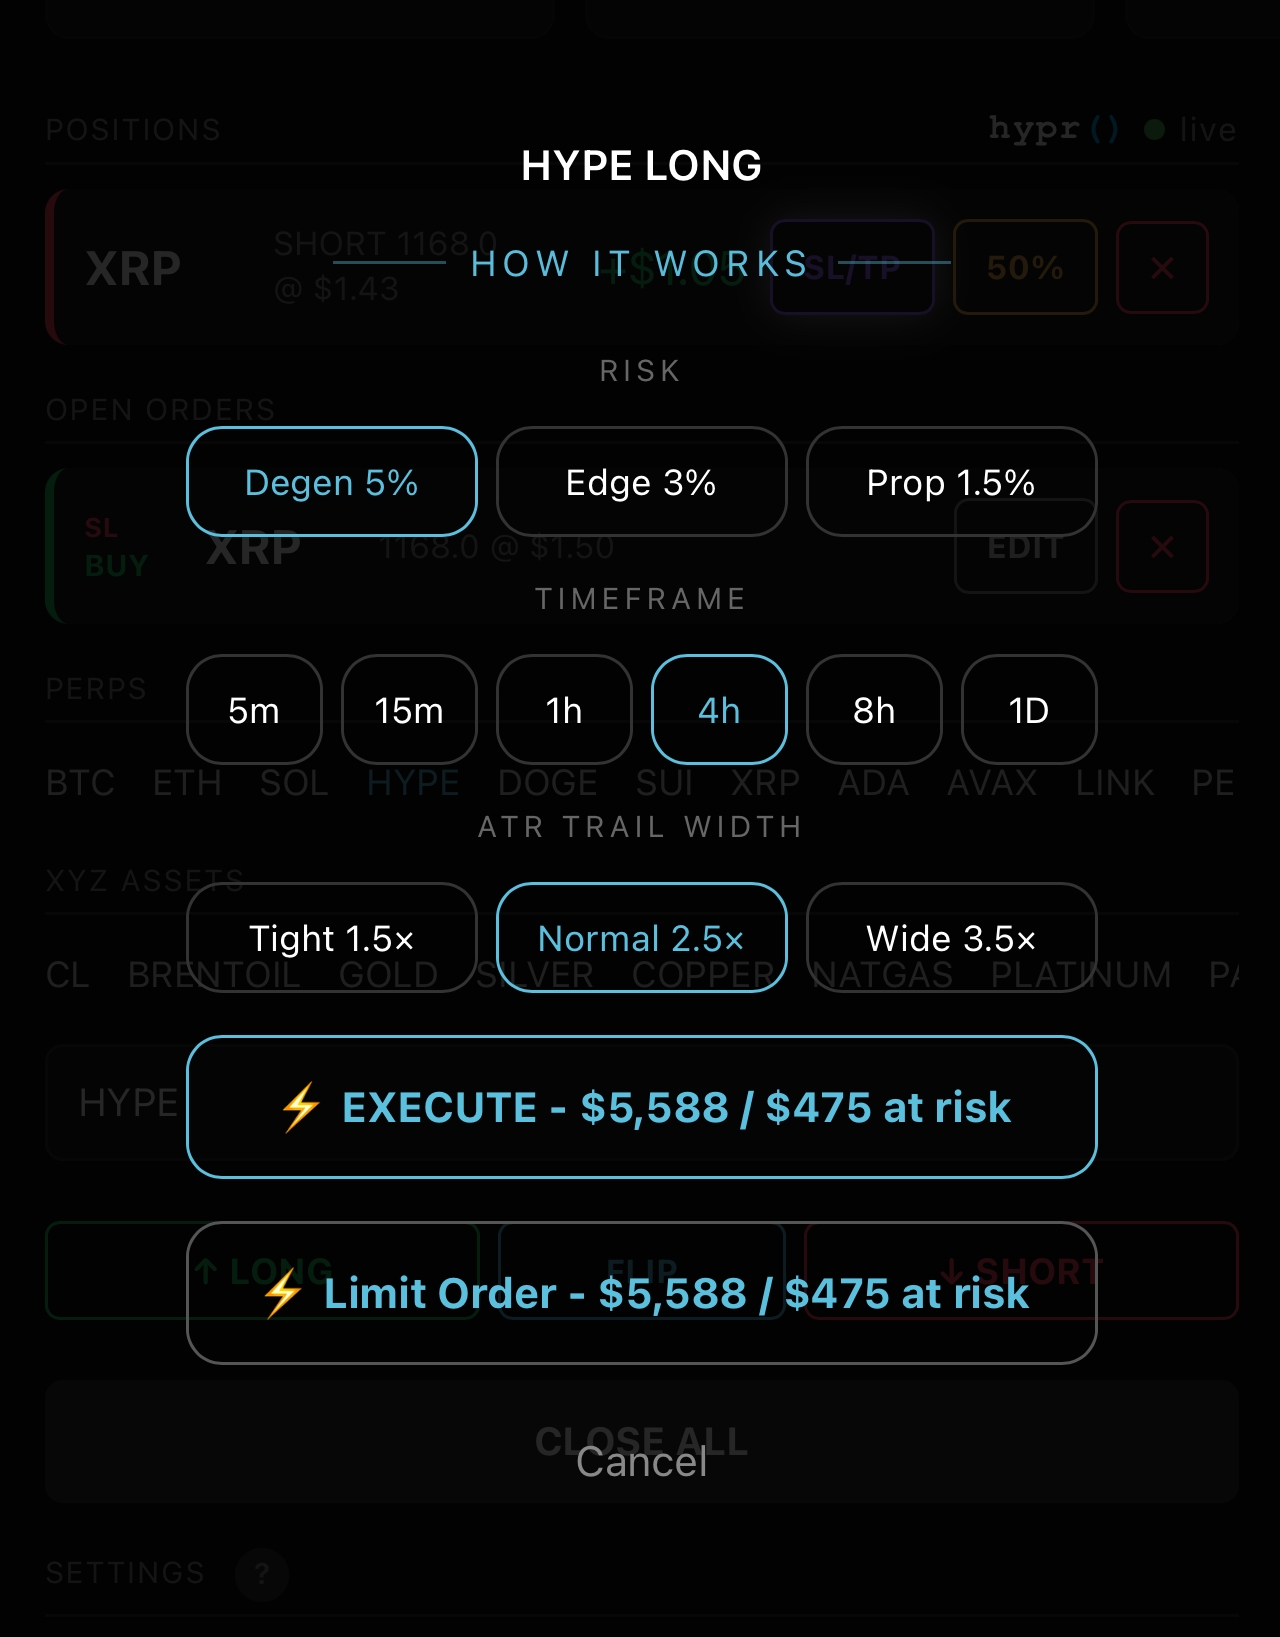This screenshot has width=1280, height=1637.
Task: Place the Limit Order for $5,588
Action: (641, 1293)
